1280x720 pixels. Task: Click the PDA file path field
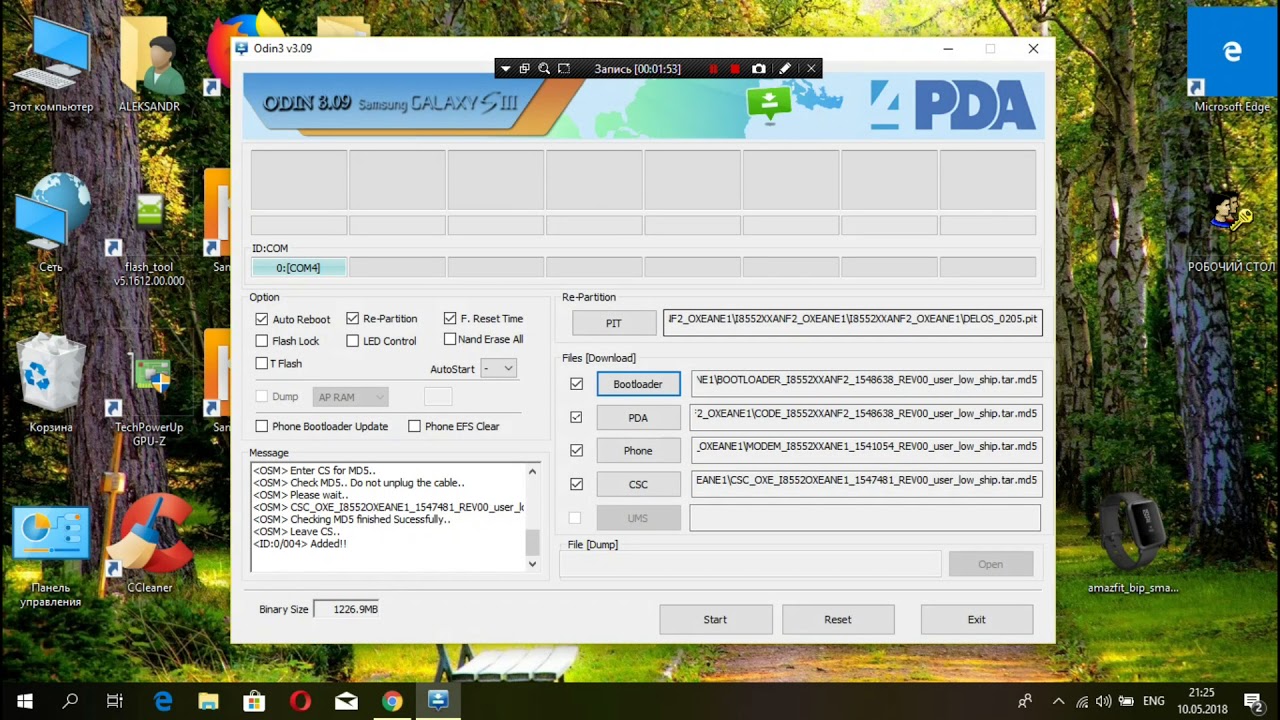(x=866, y=417)
